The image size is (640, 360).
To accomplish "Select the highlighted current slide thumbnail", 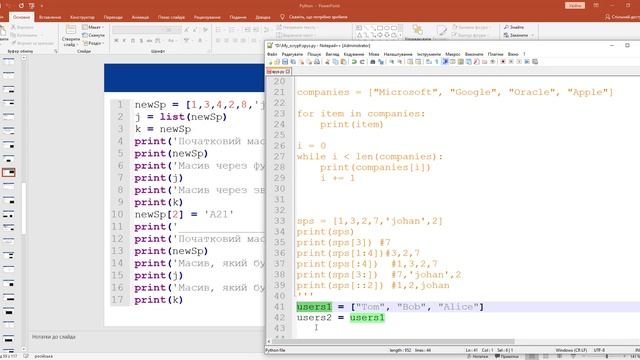I will click(x=9, y=173).
